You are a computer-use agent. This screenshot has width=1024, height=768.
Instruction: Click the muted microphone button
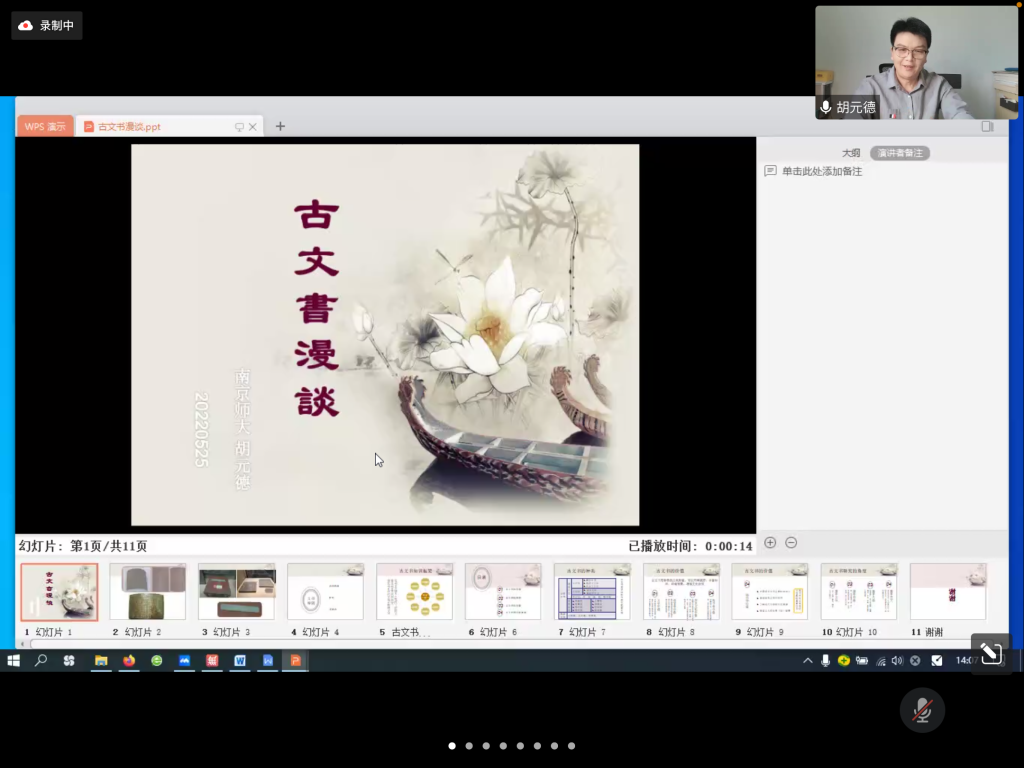(x=921, y=710)
